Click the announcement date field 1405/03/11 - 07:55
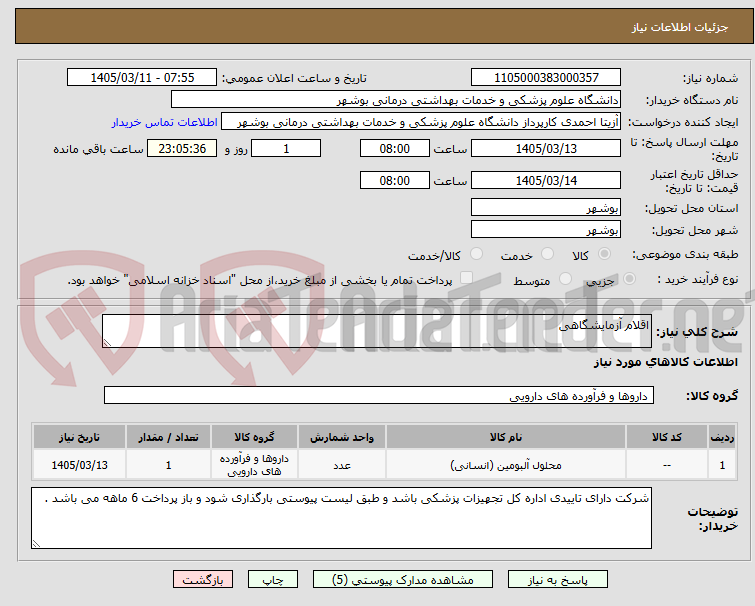Screen dimensions: 755x606 [142, 77]
